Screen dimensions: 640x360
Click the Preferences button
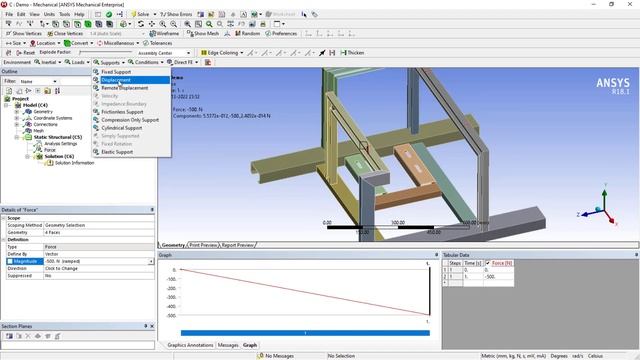(281, 33)
